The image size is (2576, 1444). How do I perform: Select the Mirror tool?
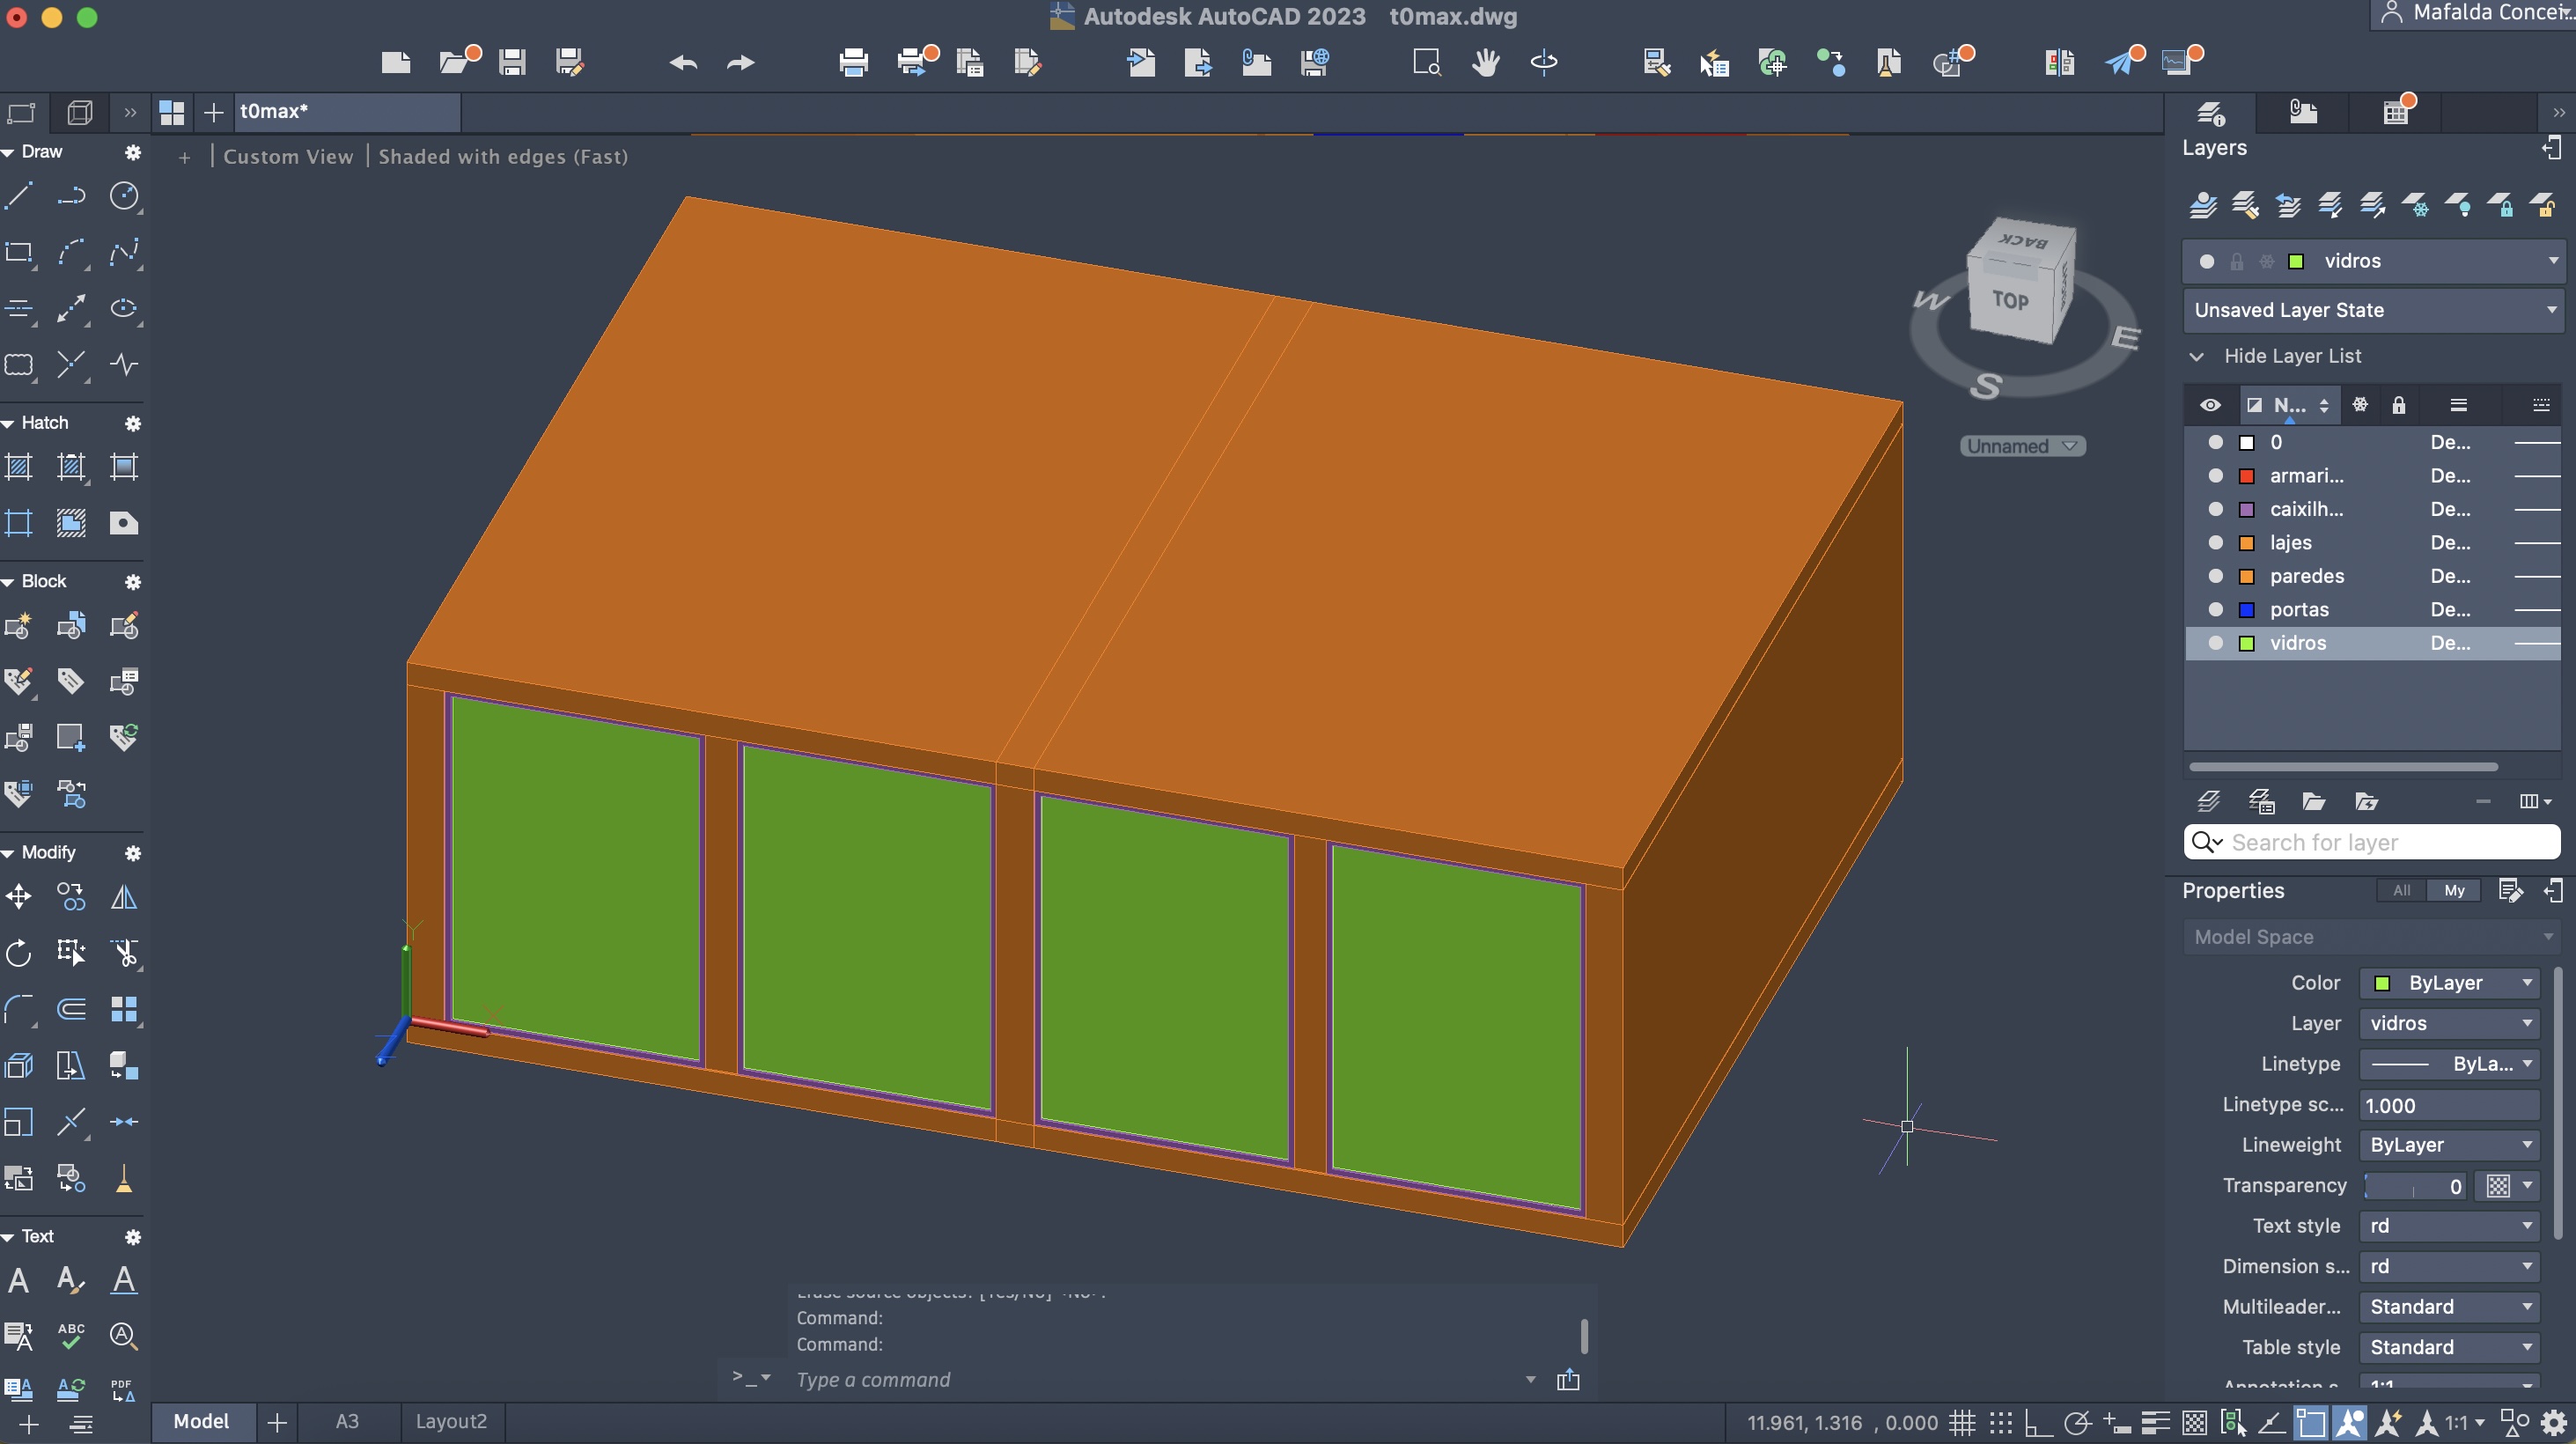click(x=124, y=897)
